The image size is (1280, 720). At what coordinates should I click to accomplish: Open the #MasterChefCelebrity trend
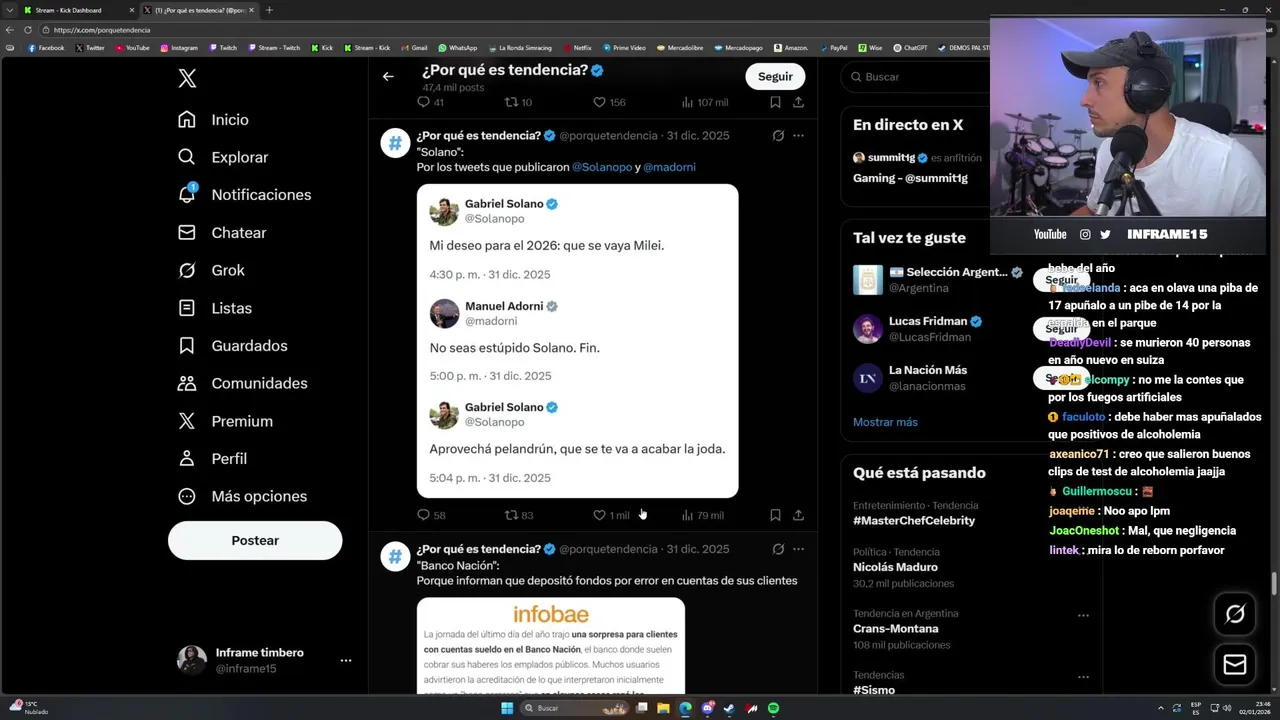tap(914, 521)
